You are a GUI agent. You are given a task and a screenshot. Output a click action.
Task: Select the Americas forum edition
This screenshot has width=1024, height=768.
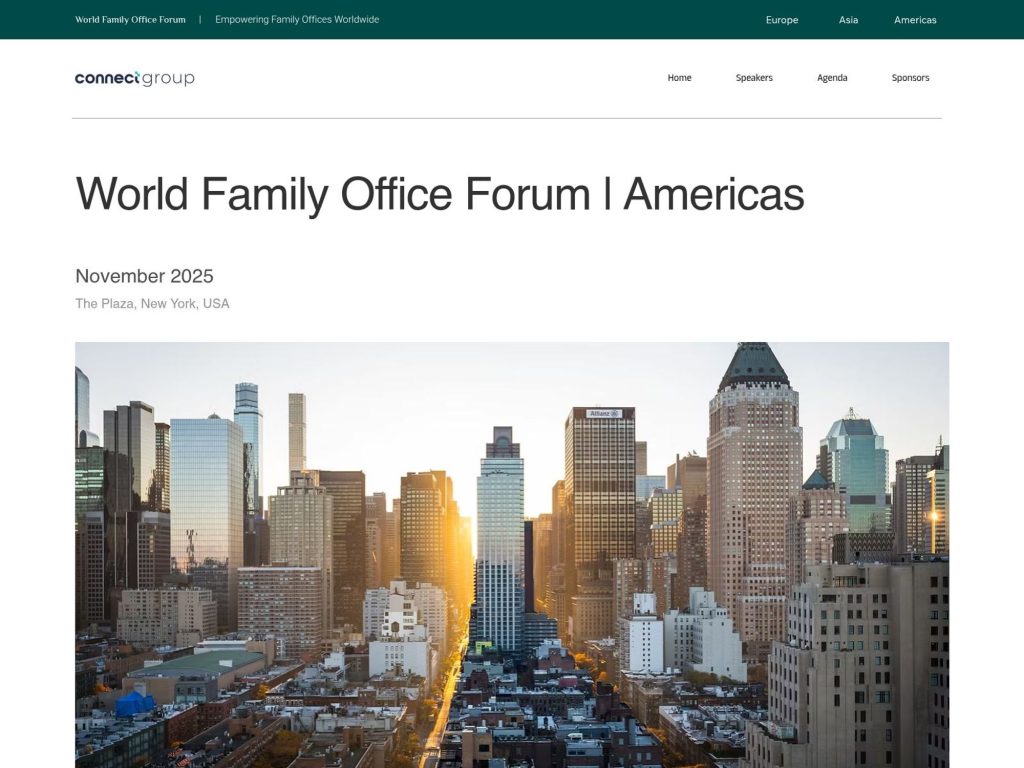click(x=914, y=19)
